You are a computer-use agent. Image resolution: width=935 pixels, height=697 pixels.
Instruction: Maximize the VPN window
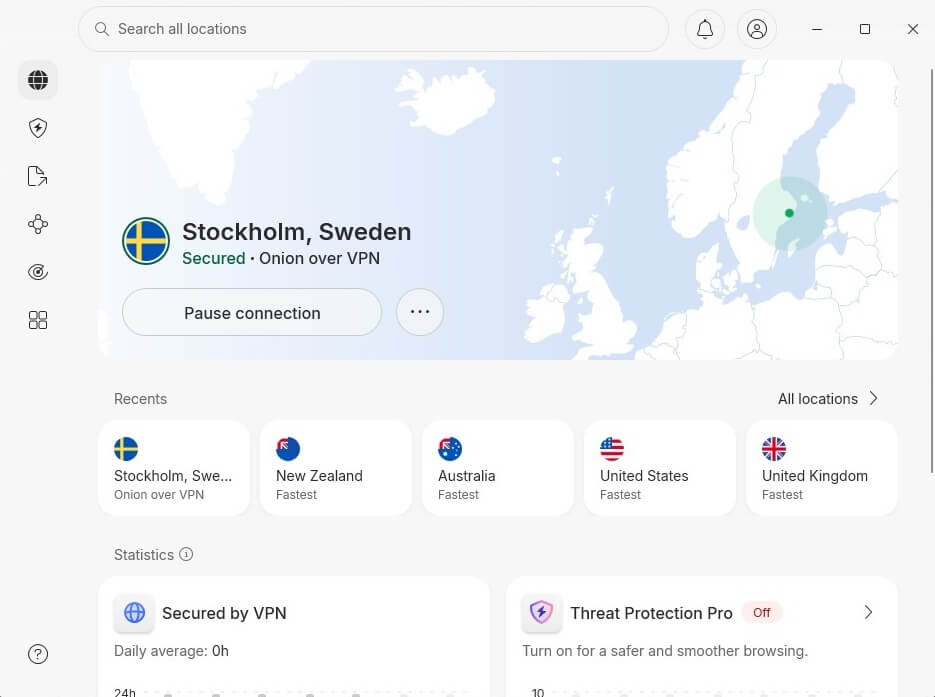coord(865,29)
